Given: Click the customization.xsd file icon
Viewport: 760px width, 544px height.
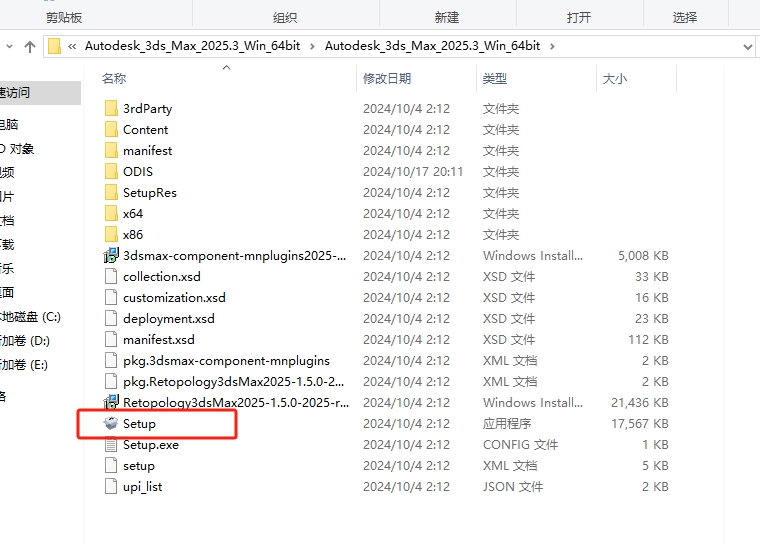Looking at the screenshot, I should tap(111, 297).
